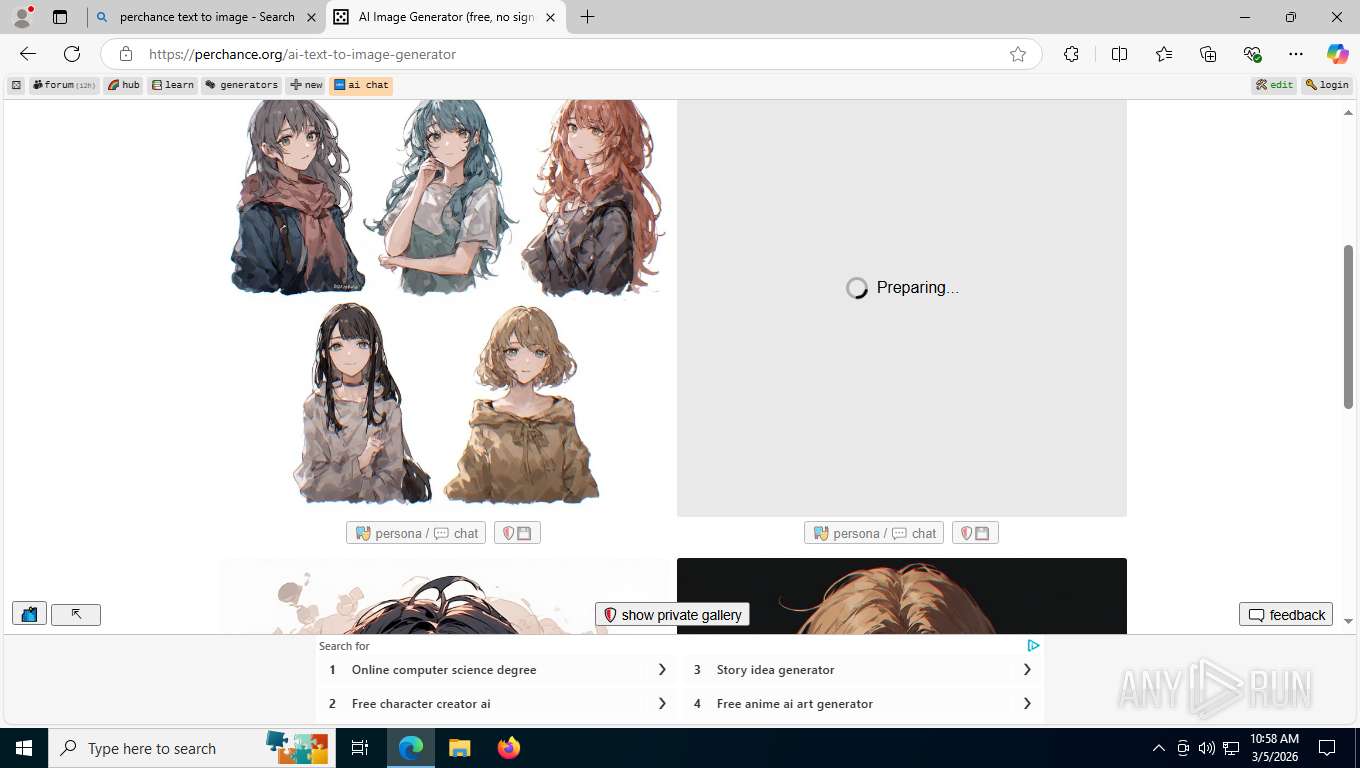Show hidden system tray icons chevron
The height and width of the screenshot is (768, 1360).
coord(1158,748)
